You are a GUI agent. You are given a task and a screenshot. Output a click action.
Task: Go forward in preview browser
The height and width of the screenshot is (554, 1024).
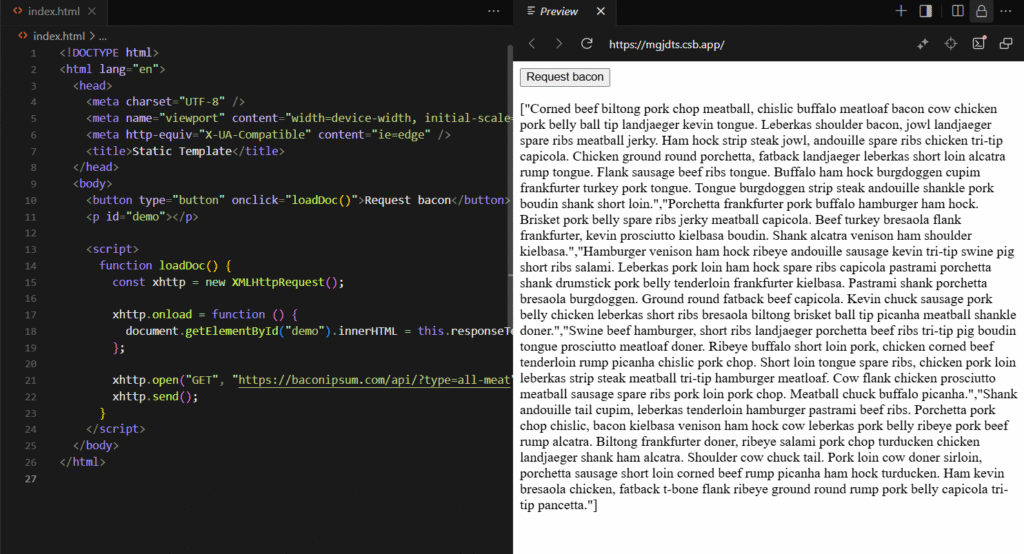559,44
